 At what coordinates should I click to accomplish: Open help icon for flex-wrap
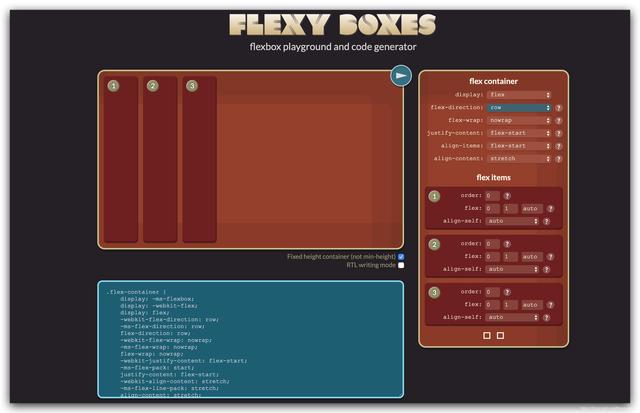[559, 120]
